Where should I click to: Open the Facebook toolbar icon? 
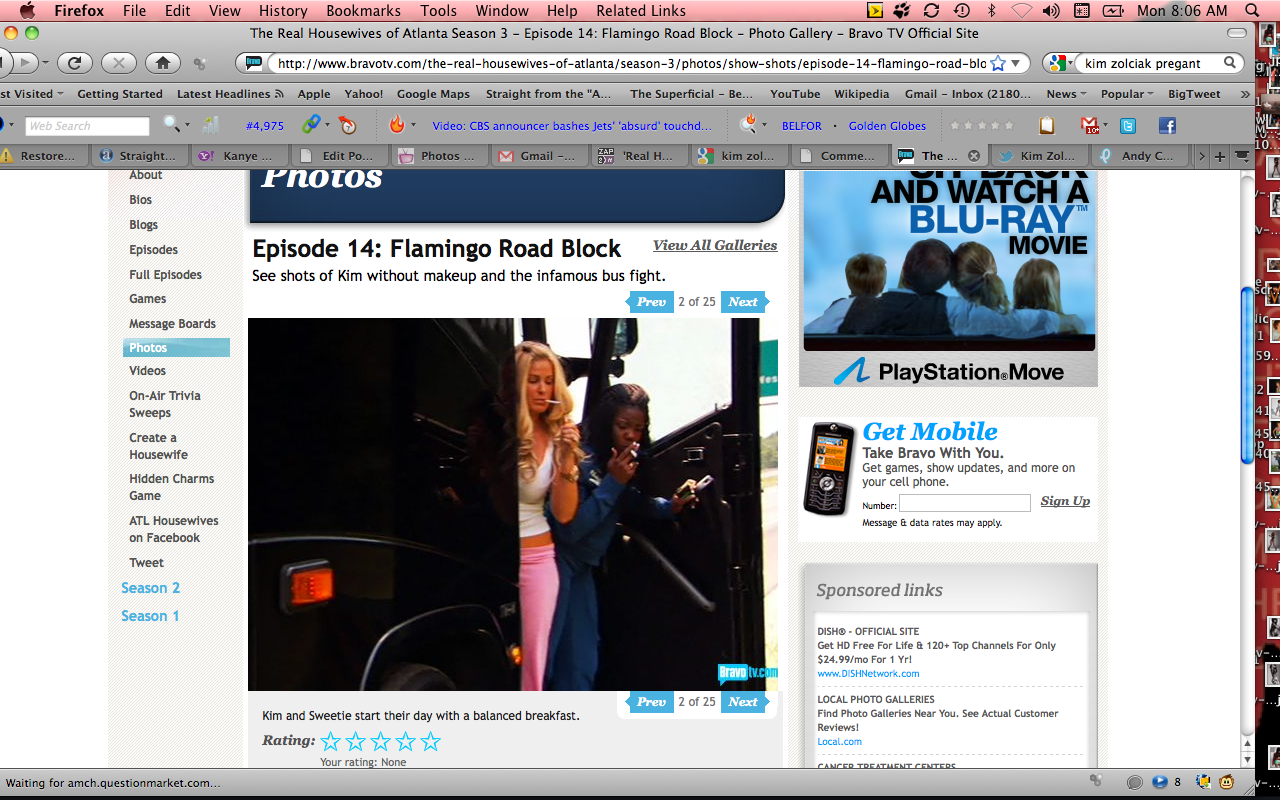[1166, 126]
